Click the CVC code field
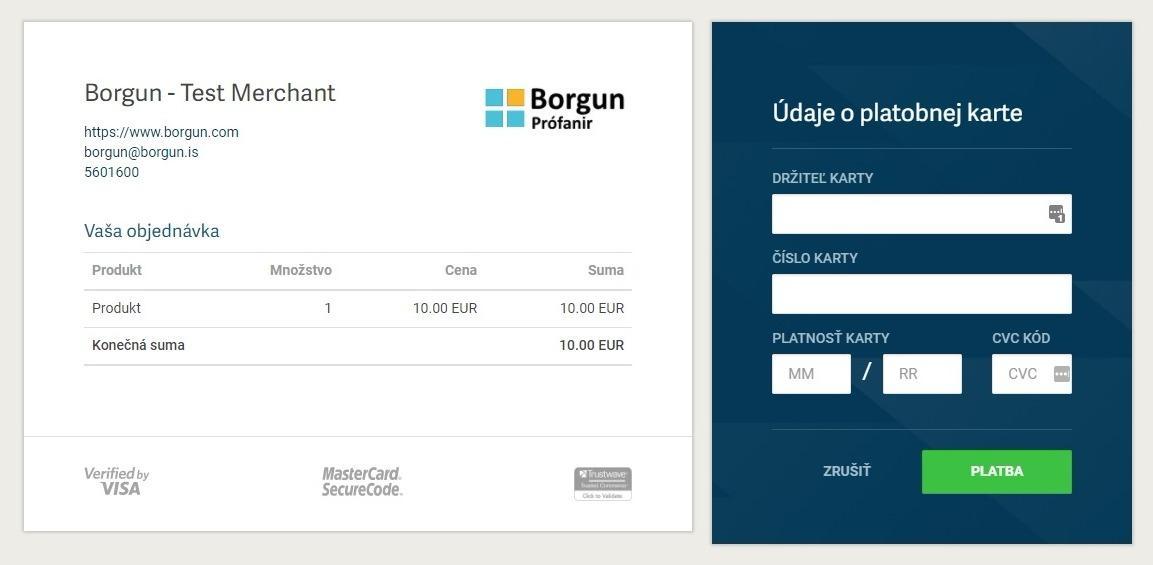This screenshot has height=565, width=1153. (1032, 374)
